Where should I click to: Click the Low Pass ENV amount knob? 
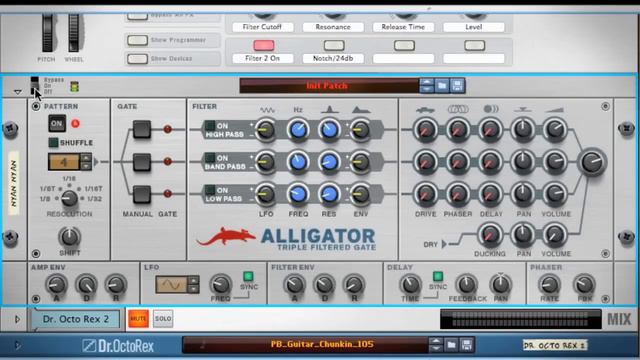pyautogui.click(x=361, y=194)
